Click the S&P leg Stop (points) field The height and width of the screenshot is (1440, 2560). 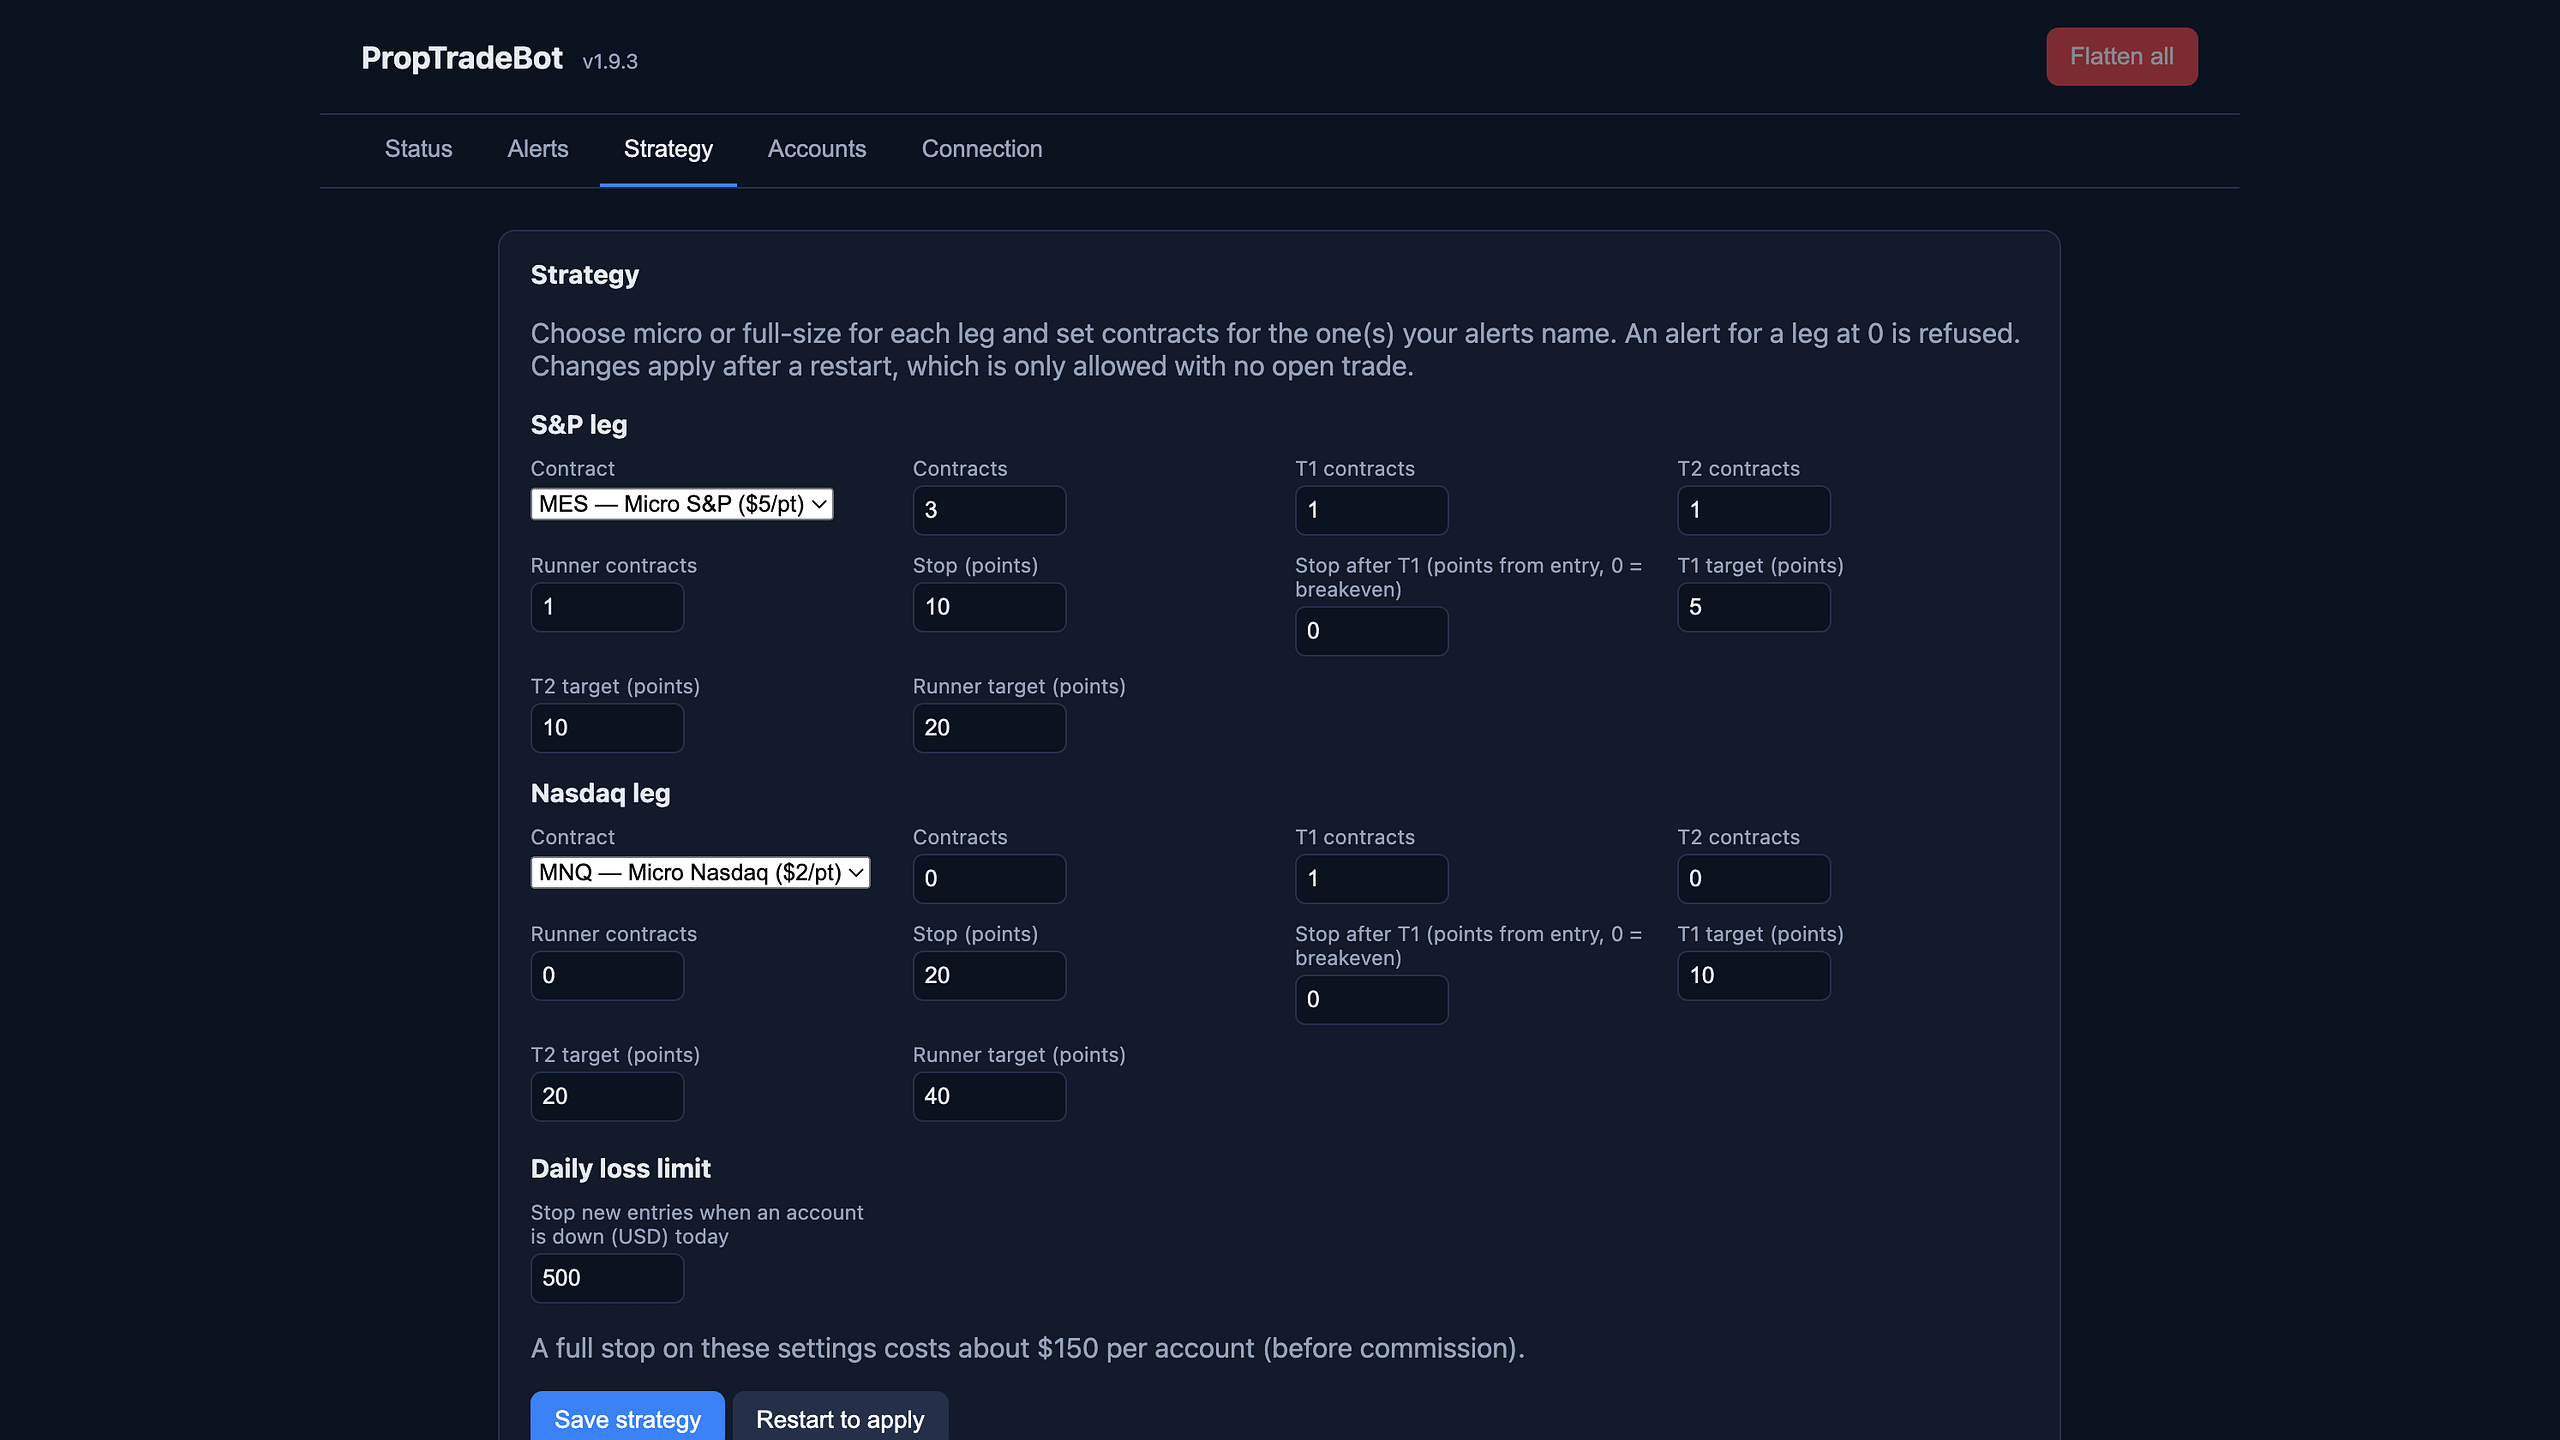[x=989, y=607]
